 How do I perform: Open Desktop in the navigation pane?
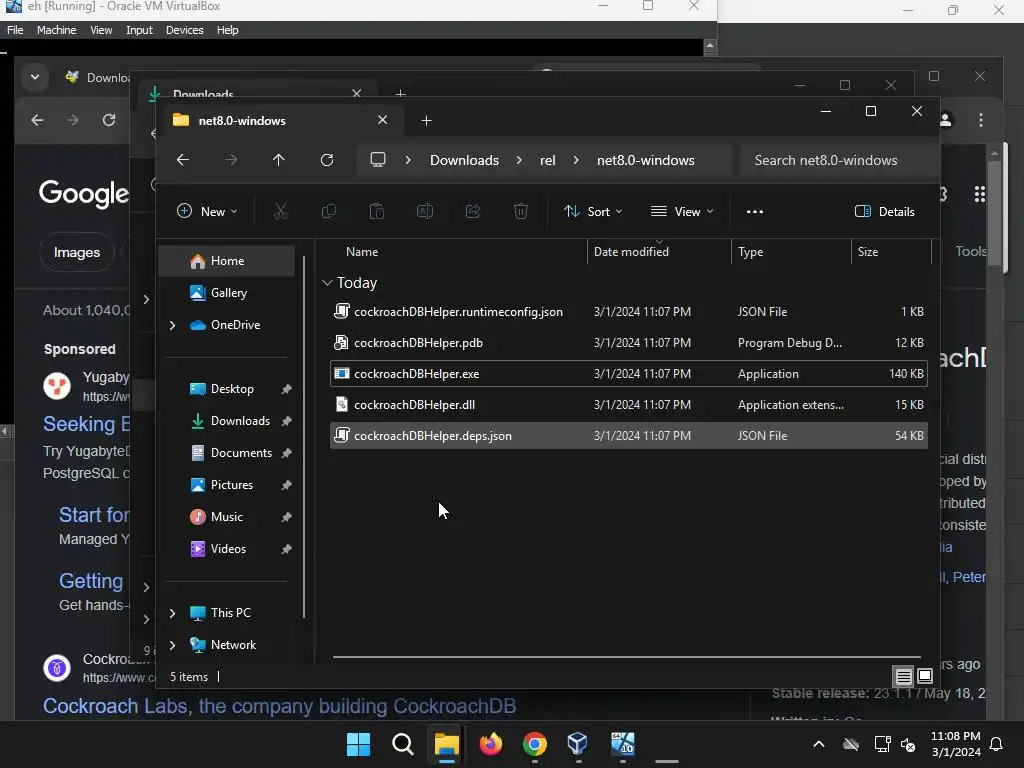pos(232,389)
